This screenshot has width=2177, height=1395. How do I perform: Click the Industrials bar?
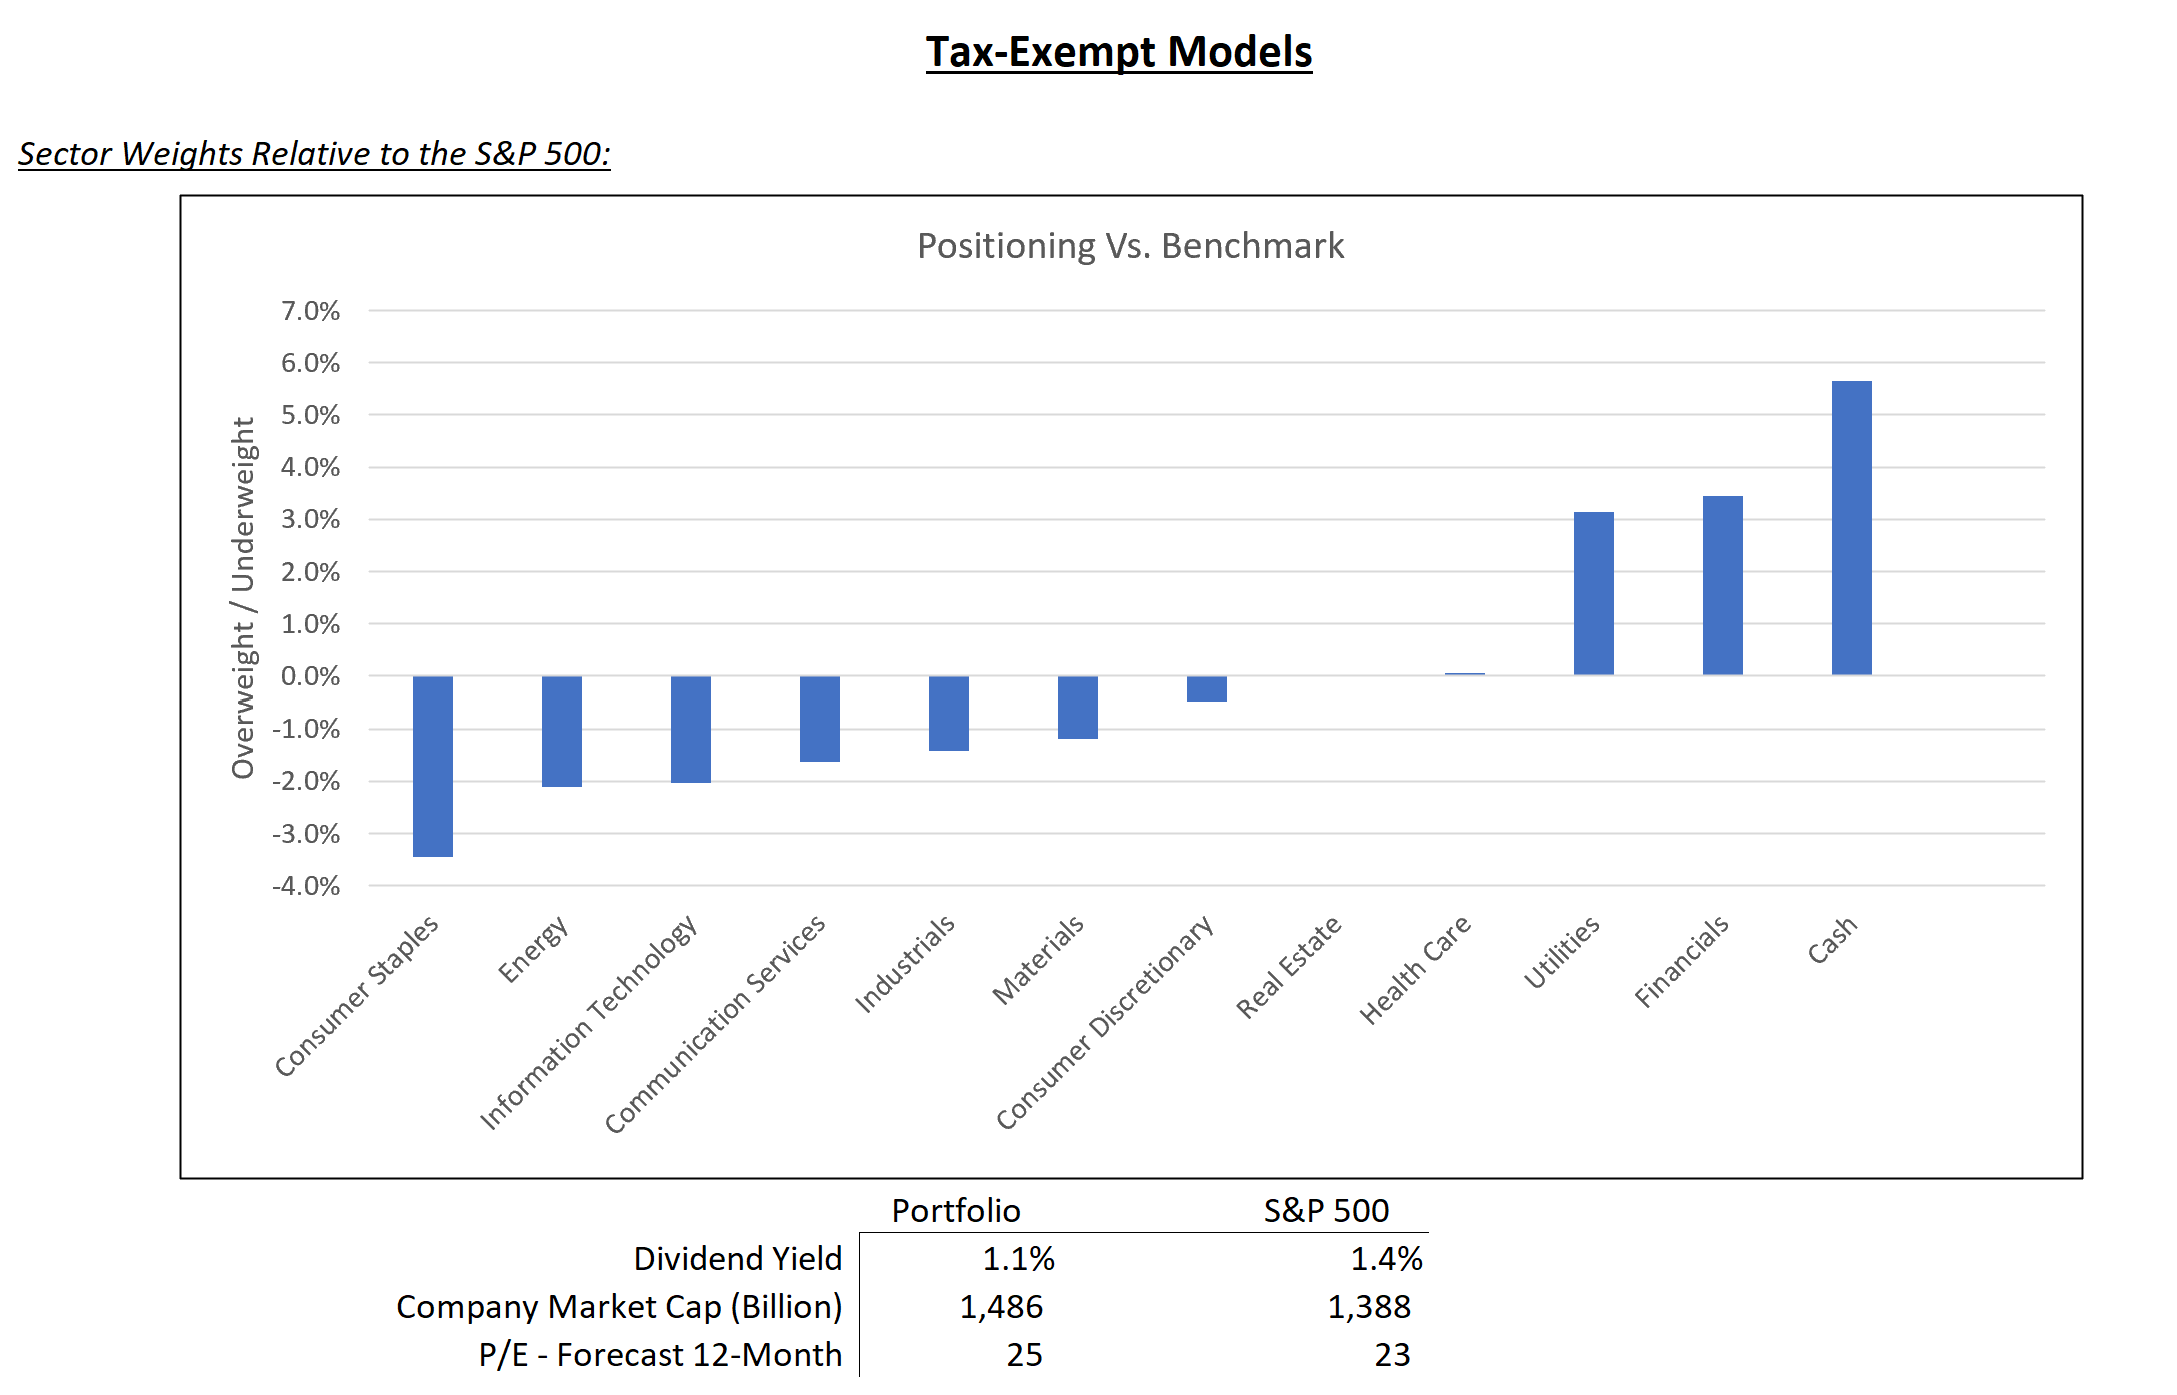tap(949, 713)
